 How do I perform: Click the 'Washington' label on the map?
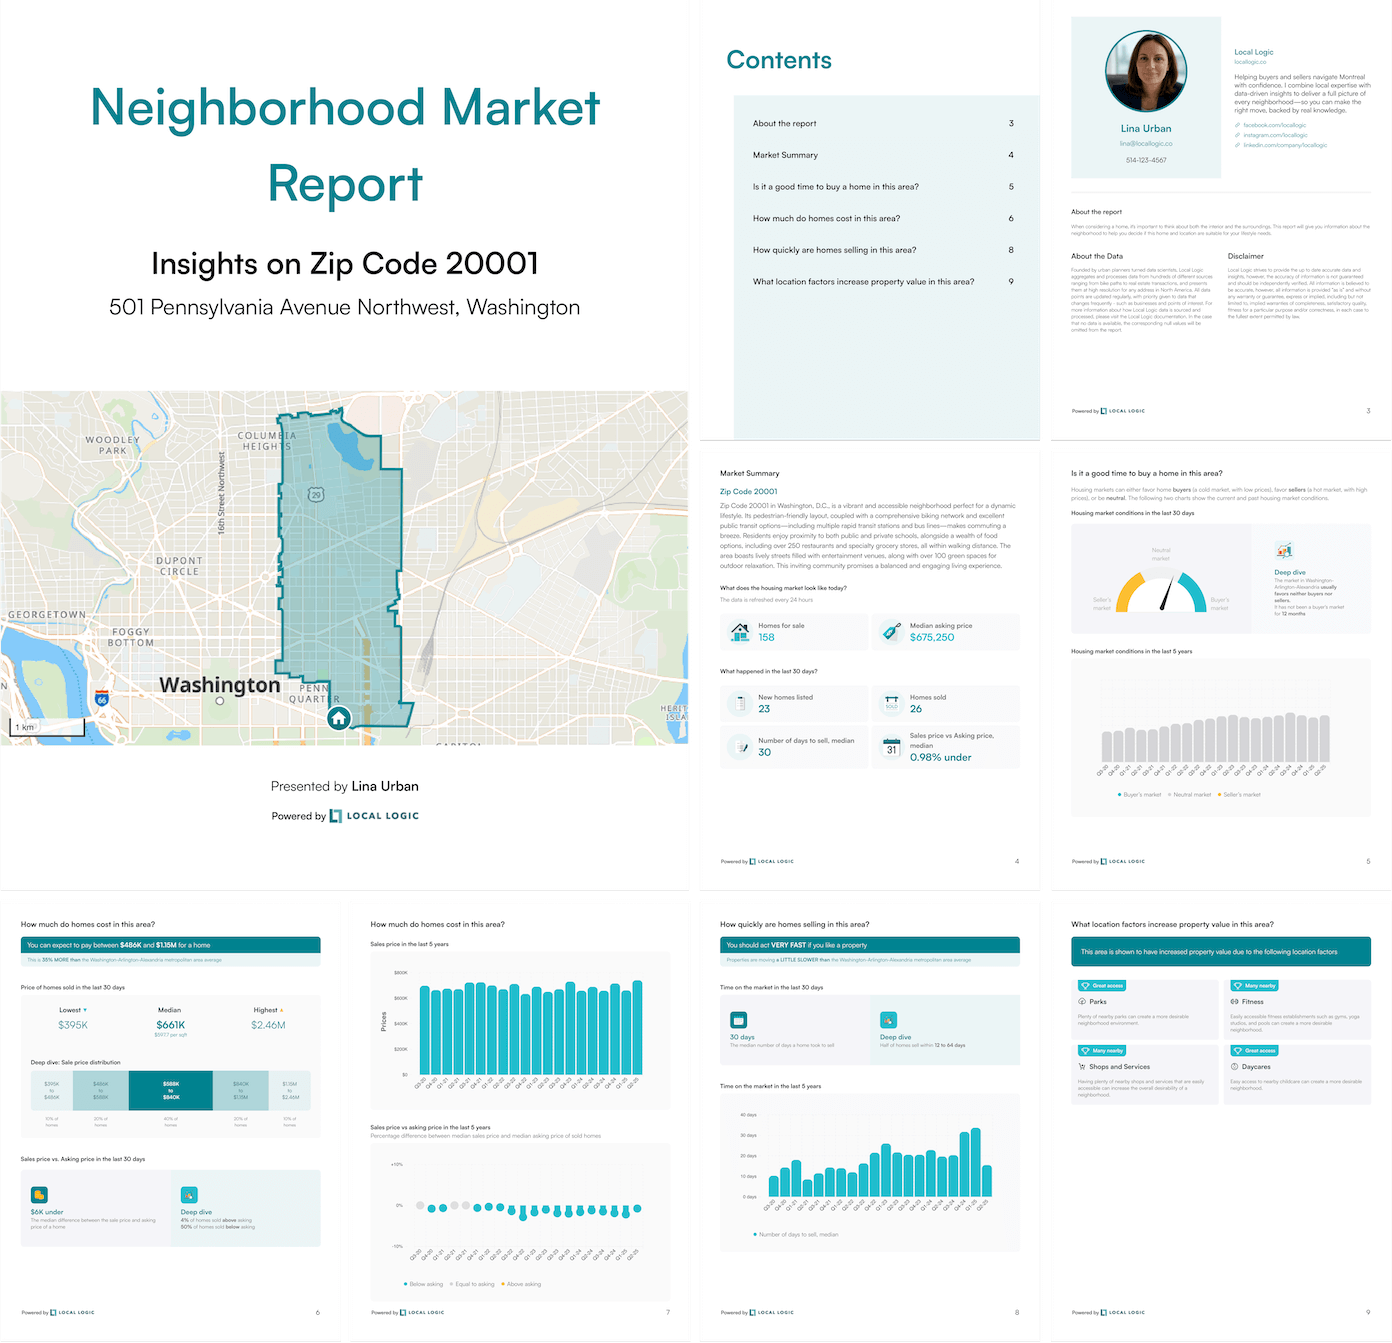[x=220, y=685]
